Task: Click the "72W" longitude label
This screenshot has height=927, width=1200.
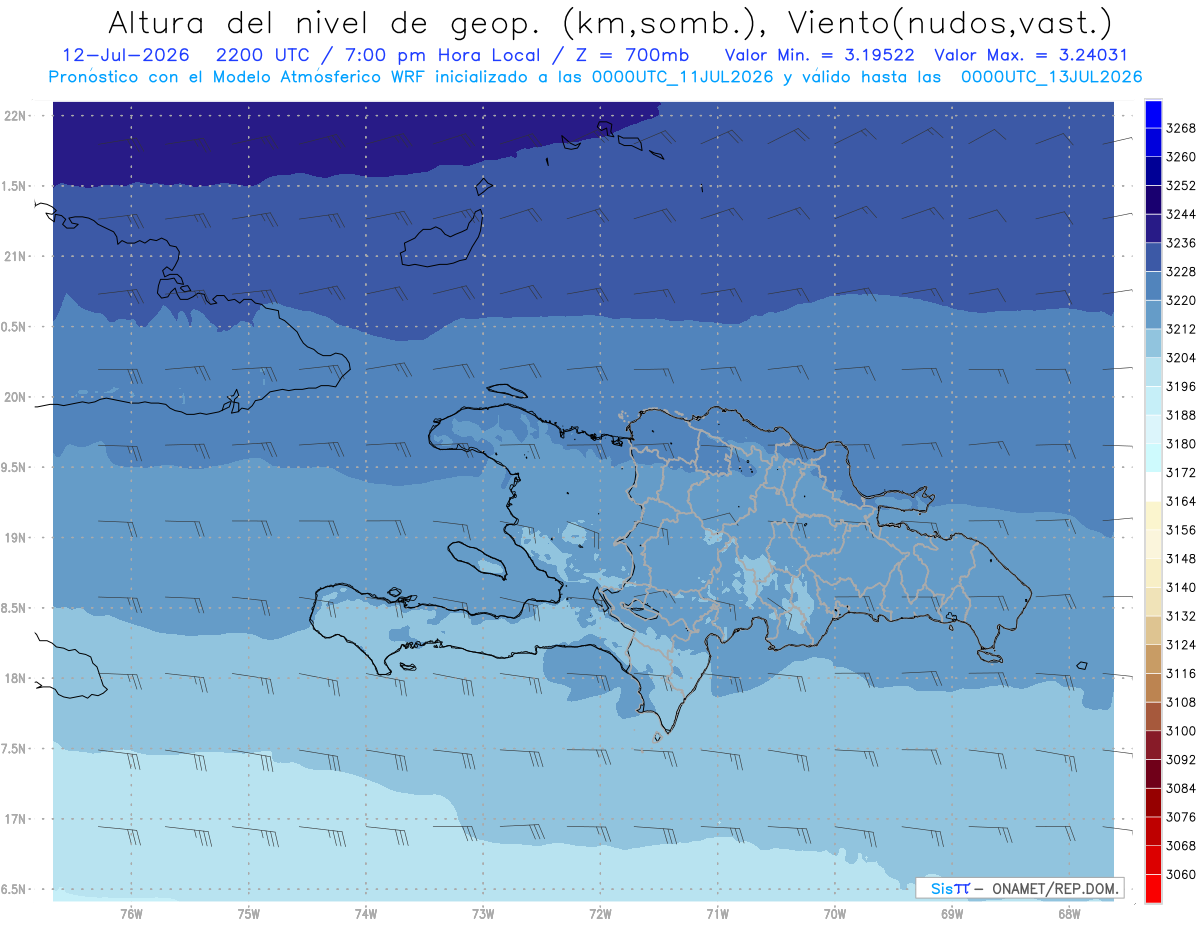Action: point(600,912)
